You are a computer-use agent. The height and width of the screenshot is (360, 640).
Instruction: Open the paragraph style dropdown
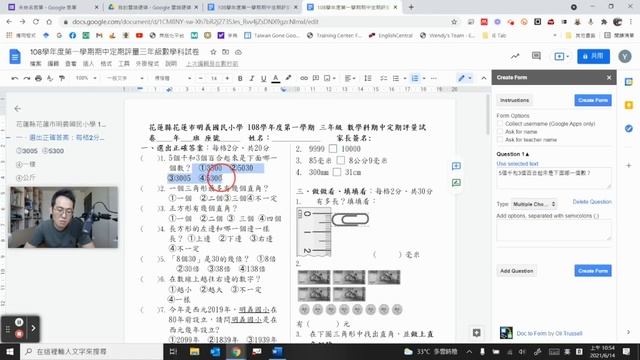pos(125,78)
